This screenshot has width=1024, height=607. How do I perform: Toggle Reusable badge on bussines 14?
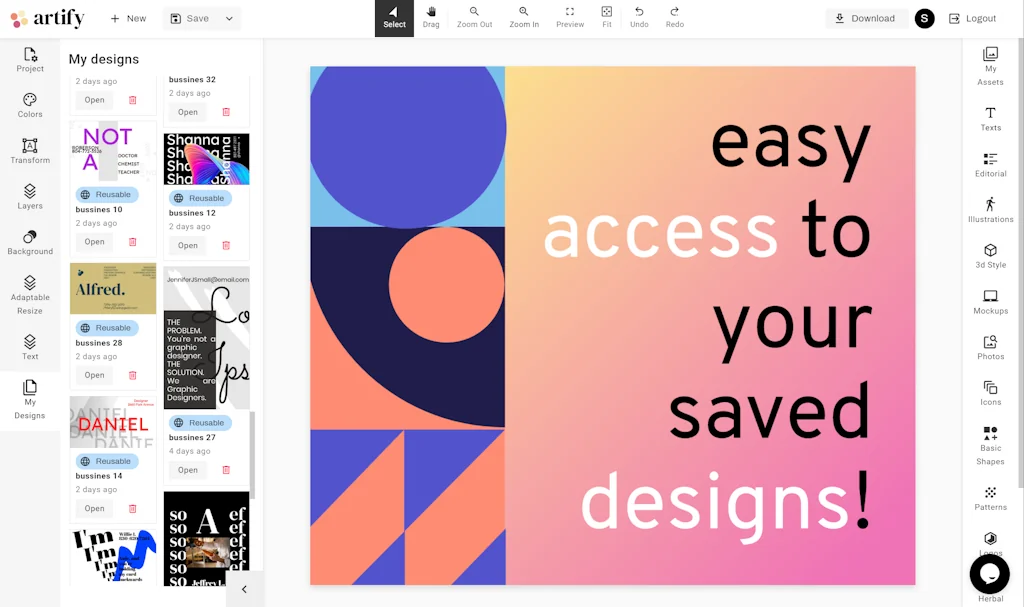tap(106, 462)
